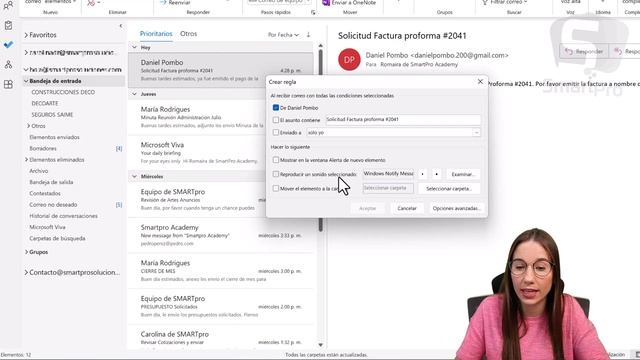This screenshot has height=360, width=640.
Task: Edit the subject text field in Crear regla
Action: pyautogui.click(x=403, y=120)
